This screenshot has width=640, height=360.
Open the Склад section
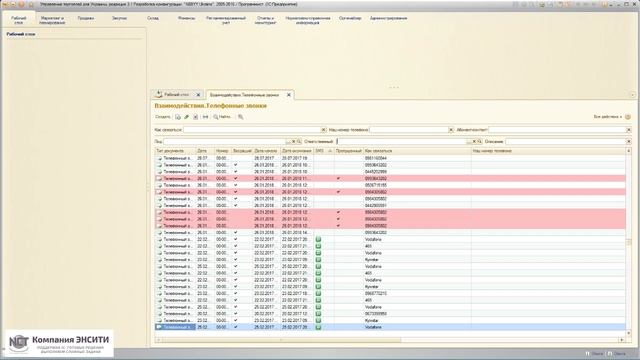click(x=153, y=18)
